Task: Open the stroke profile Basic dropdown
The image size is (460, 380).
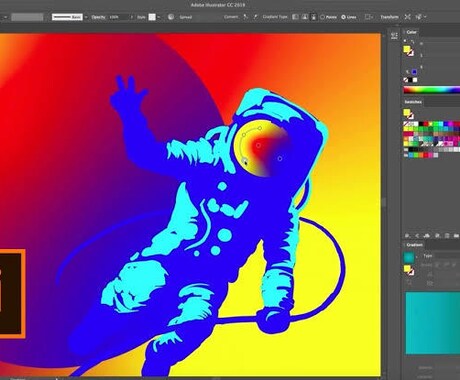Action: [86, 17]
